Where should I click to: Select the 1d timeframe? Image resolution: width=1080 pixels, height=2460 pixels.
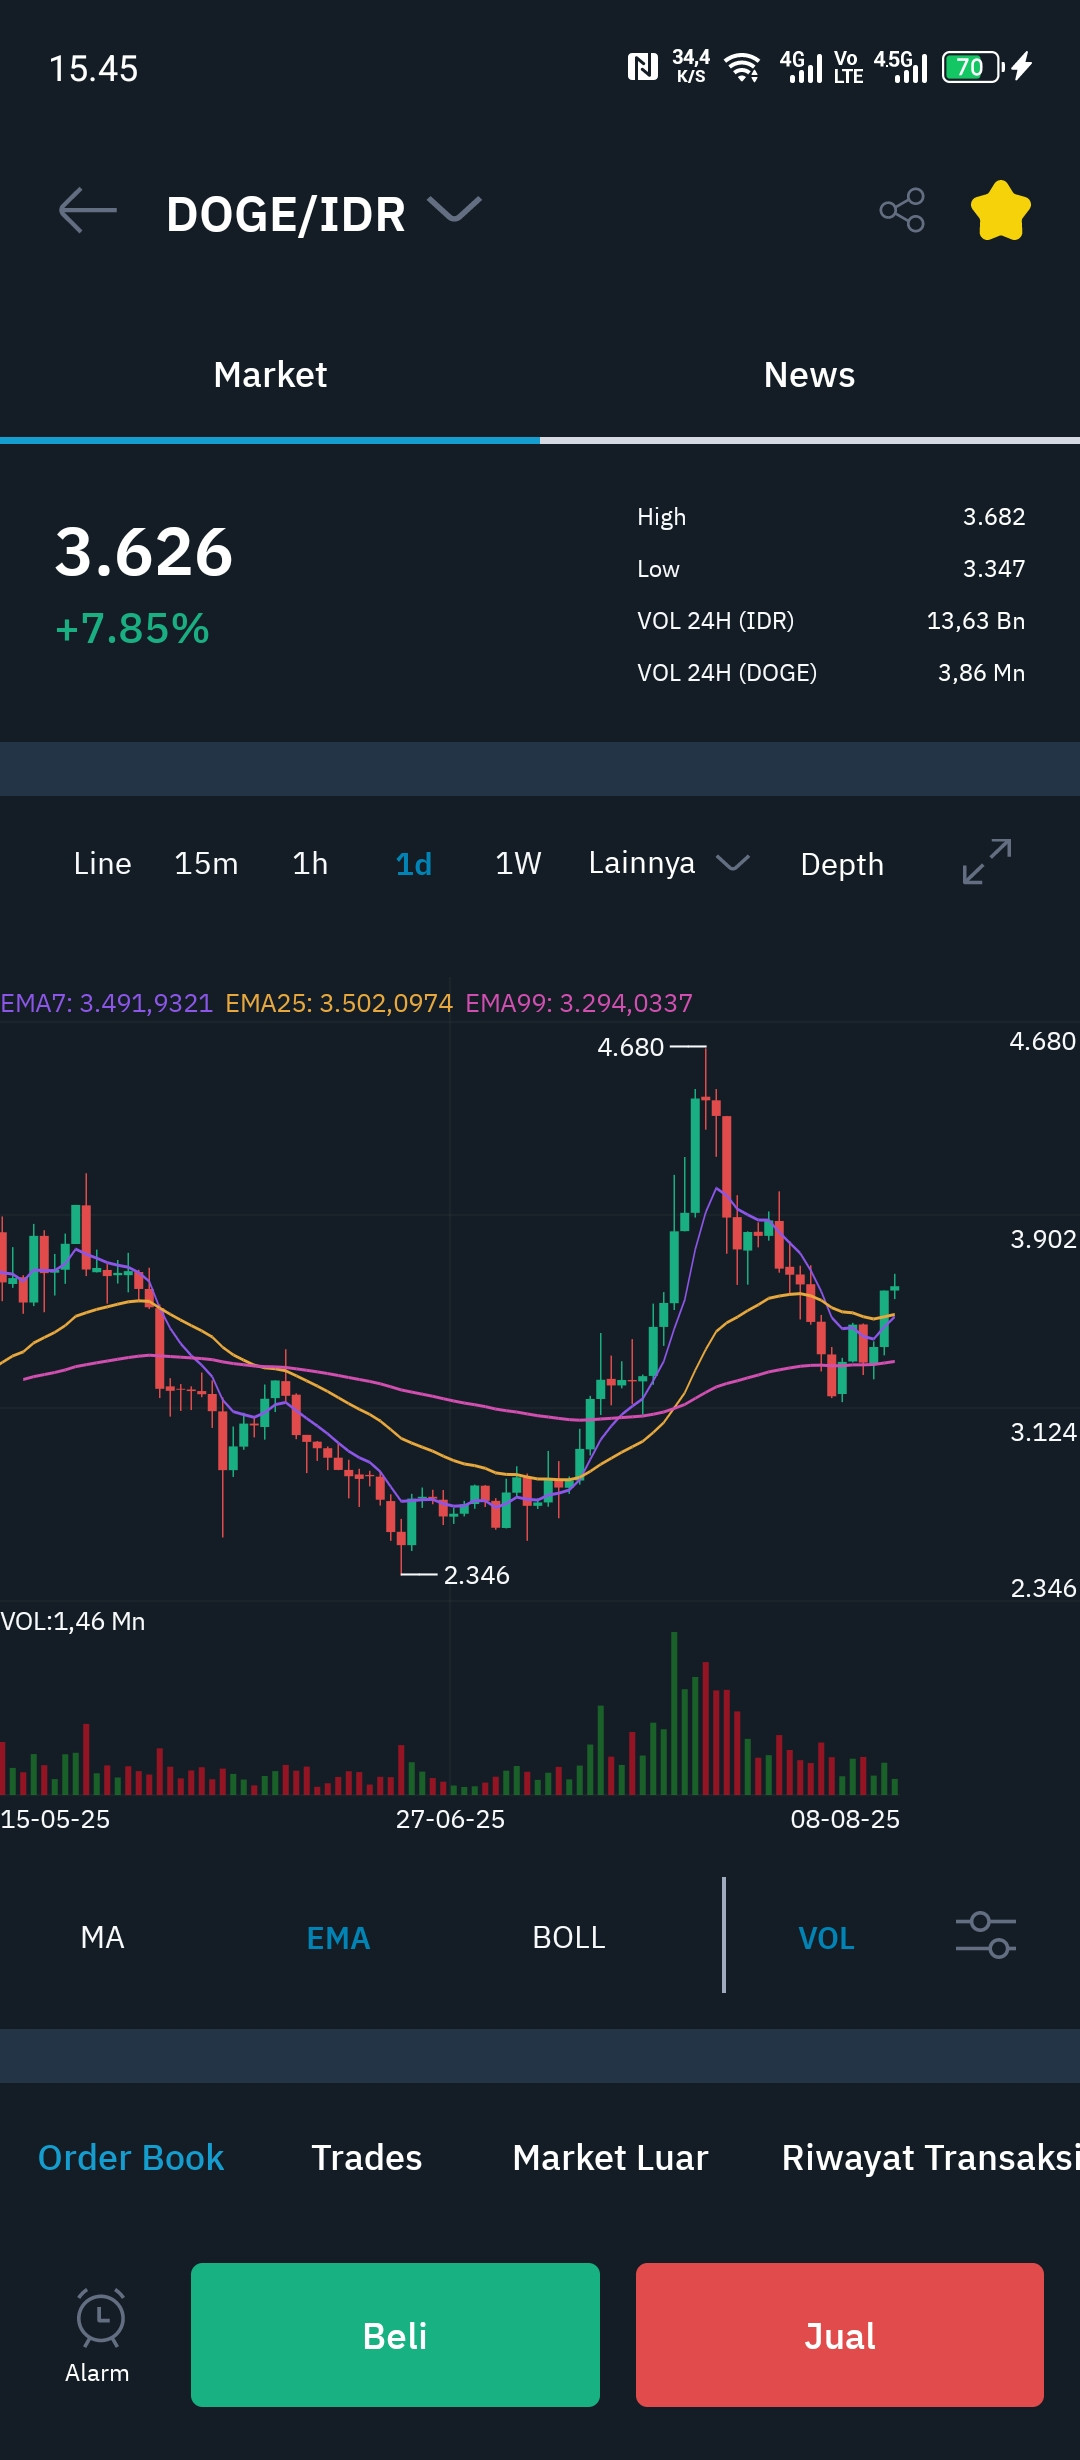pos(413,864)
